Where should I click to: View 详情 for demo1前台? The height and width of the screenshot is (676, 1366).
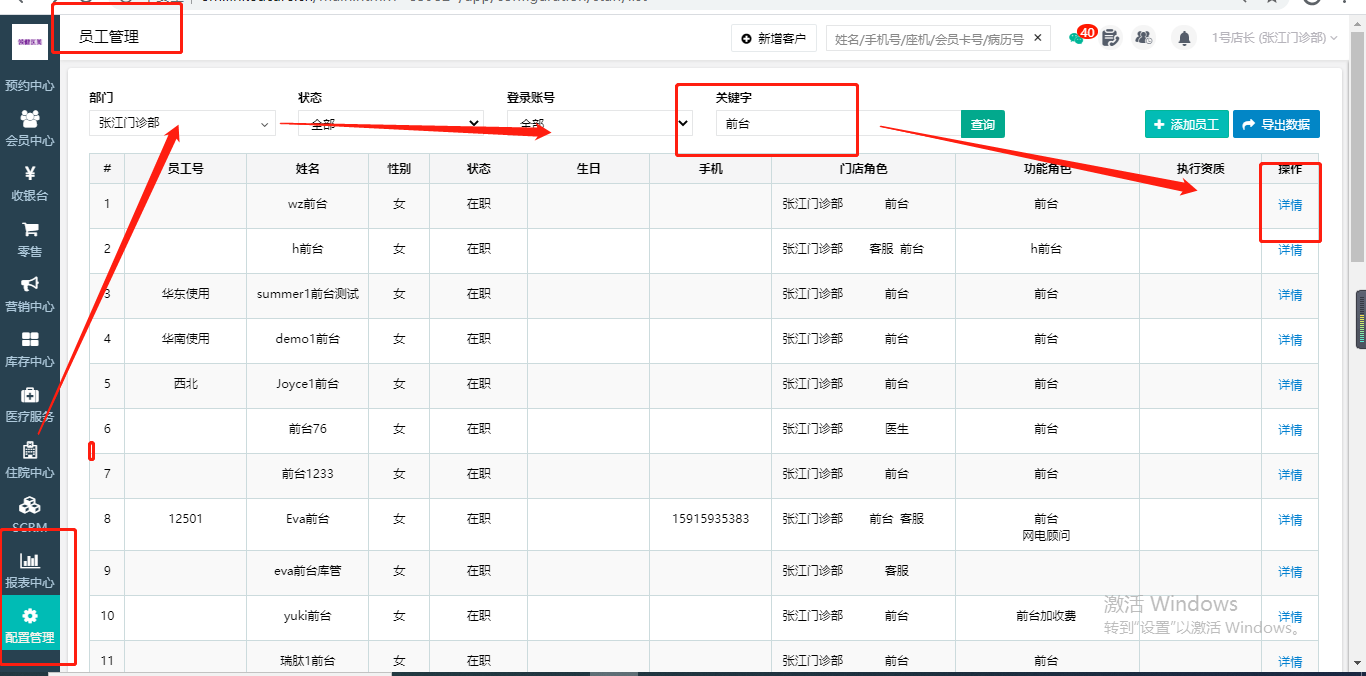[x=1290, y=340]
